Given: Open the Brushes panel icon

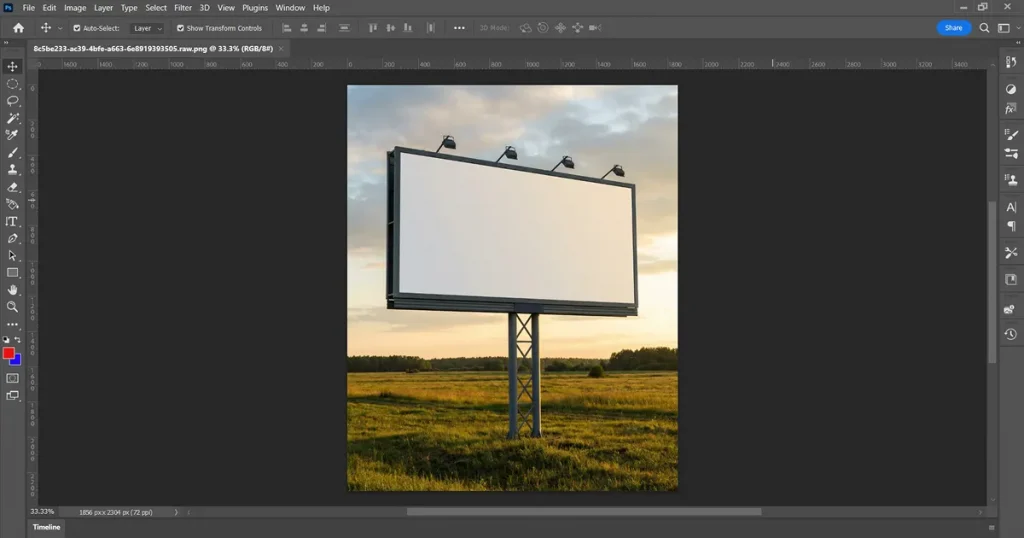Looking at the screenshot, I should (1011, 134).
